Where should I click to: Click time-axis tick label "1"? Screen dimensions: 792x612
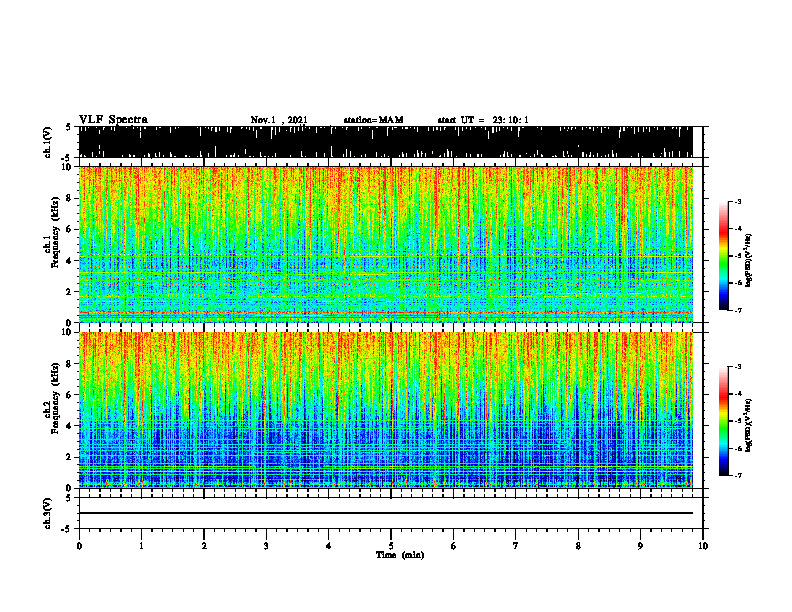click(141, 546)
